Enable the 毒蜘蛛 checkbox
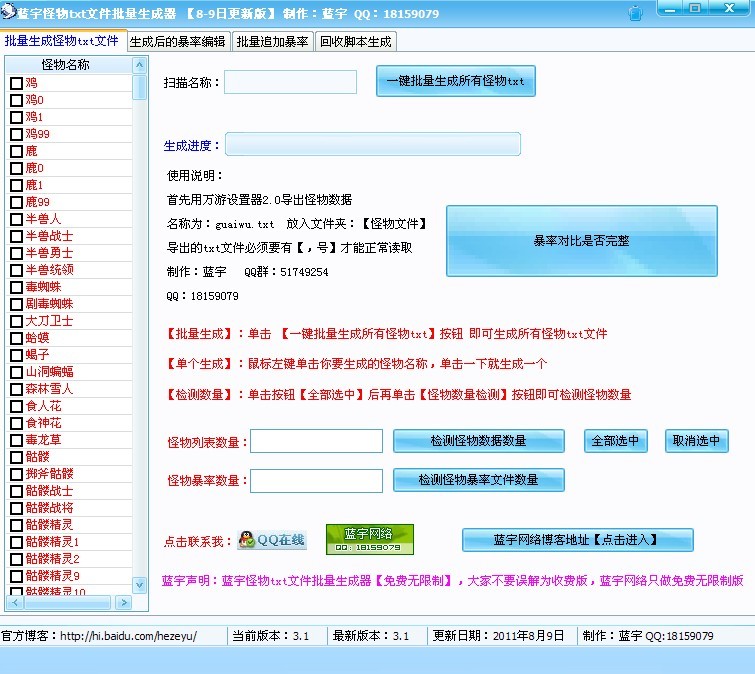 click(16, 287)
